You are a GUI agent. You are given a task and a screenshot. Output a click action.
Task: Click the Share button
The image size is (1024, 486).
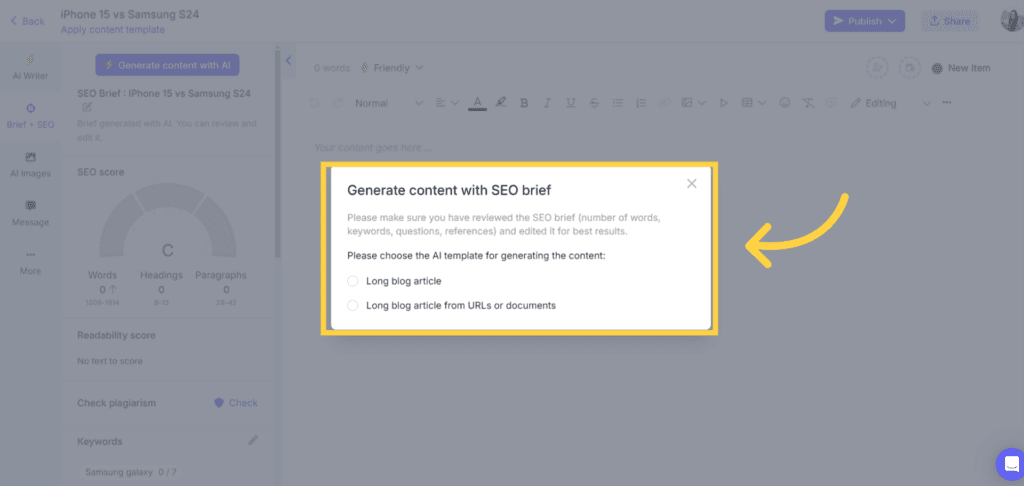(950, 21)
